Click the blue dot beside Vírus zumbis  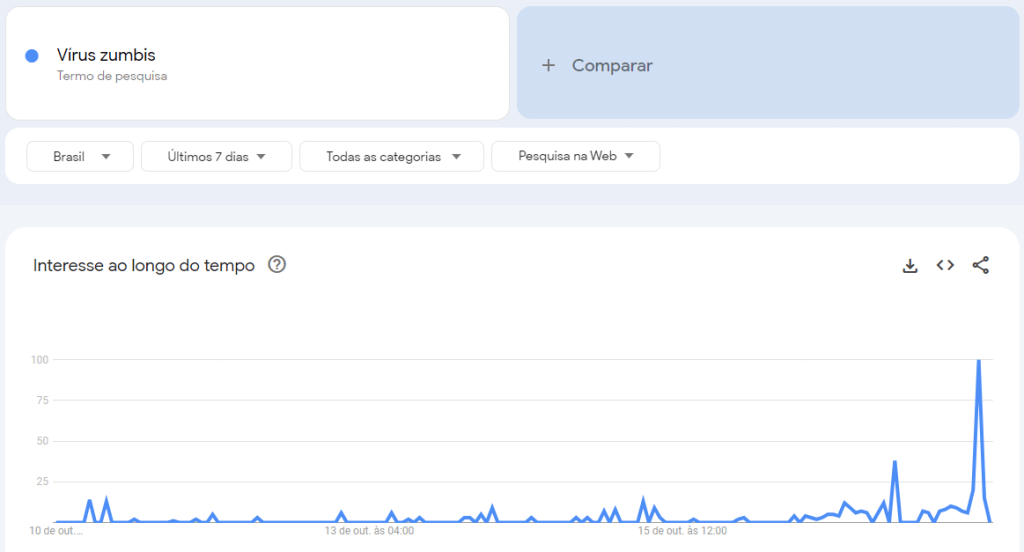coord(32,56)
